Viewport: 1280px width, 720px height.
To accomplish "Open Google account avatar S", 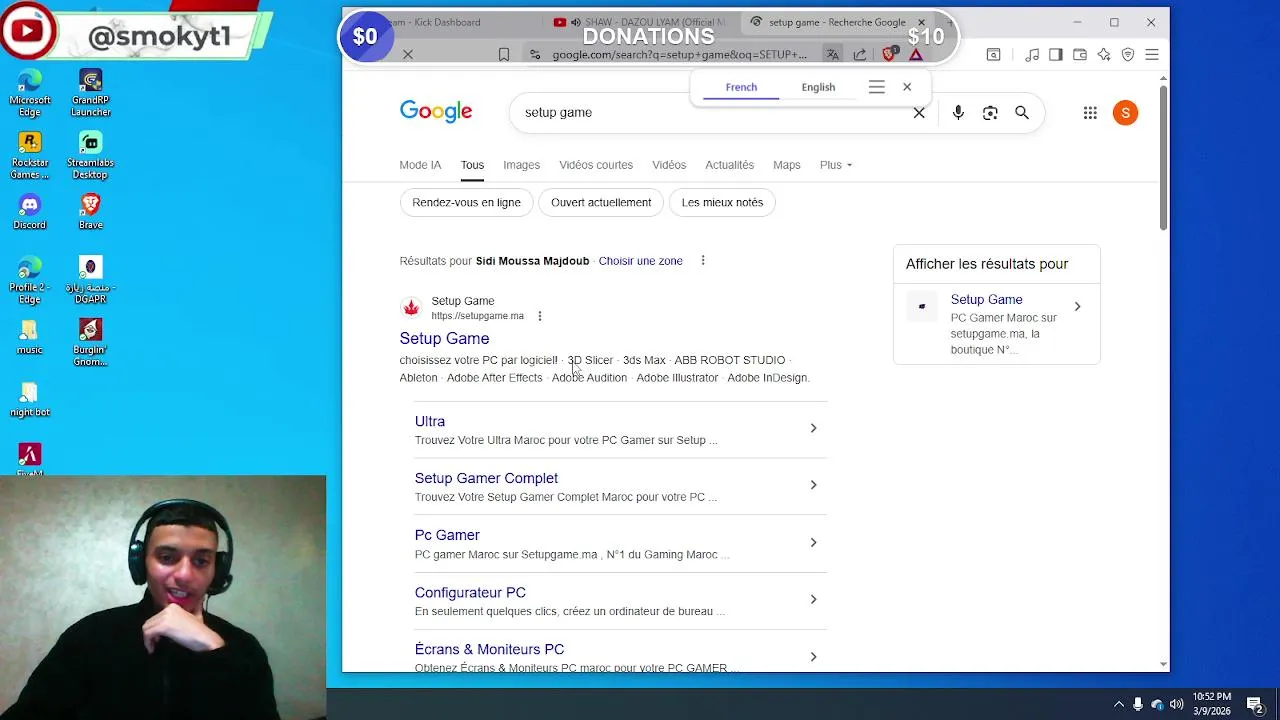I will point(1125,113).
